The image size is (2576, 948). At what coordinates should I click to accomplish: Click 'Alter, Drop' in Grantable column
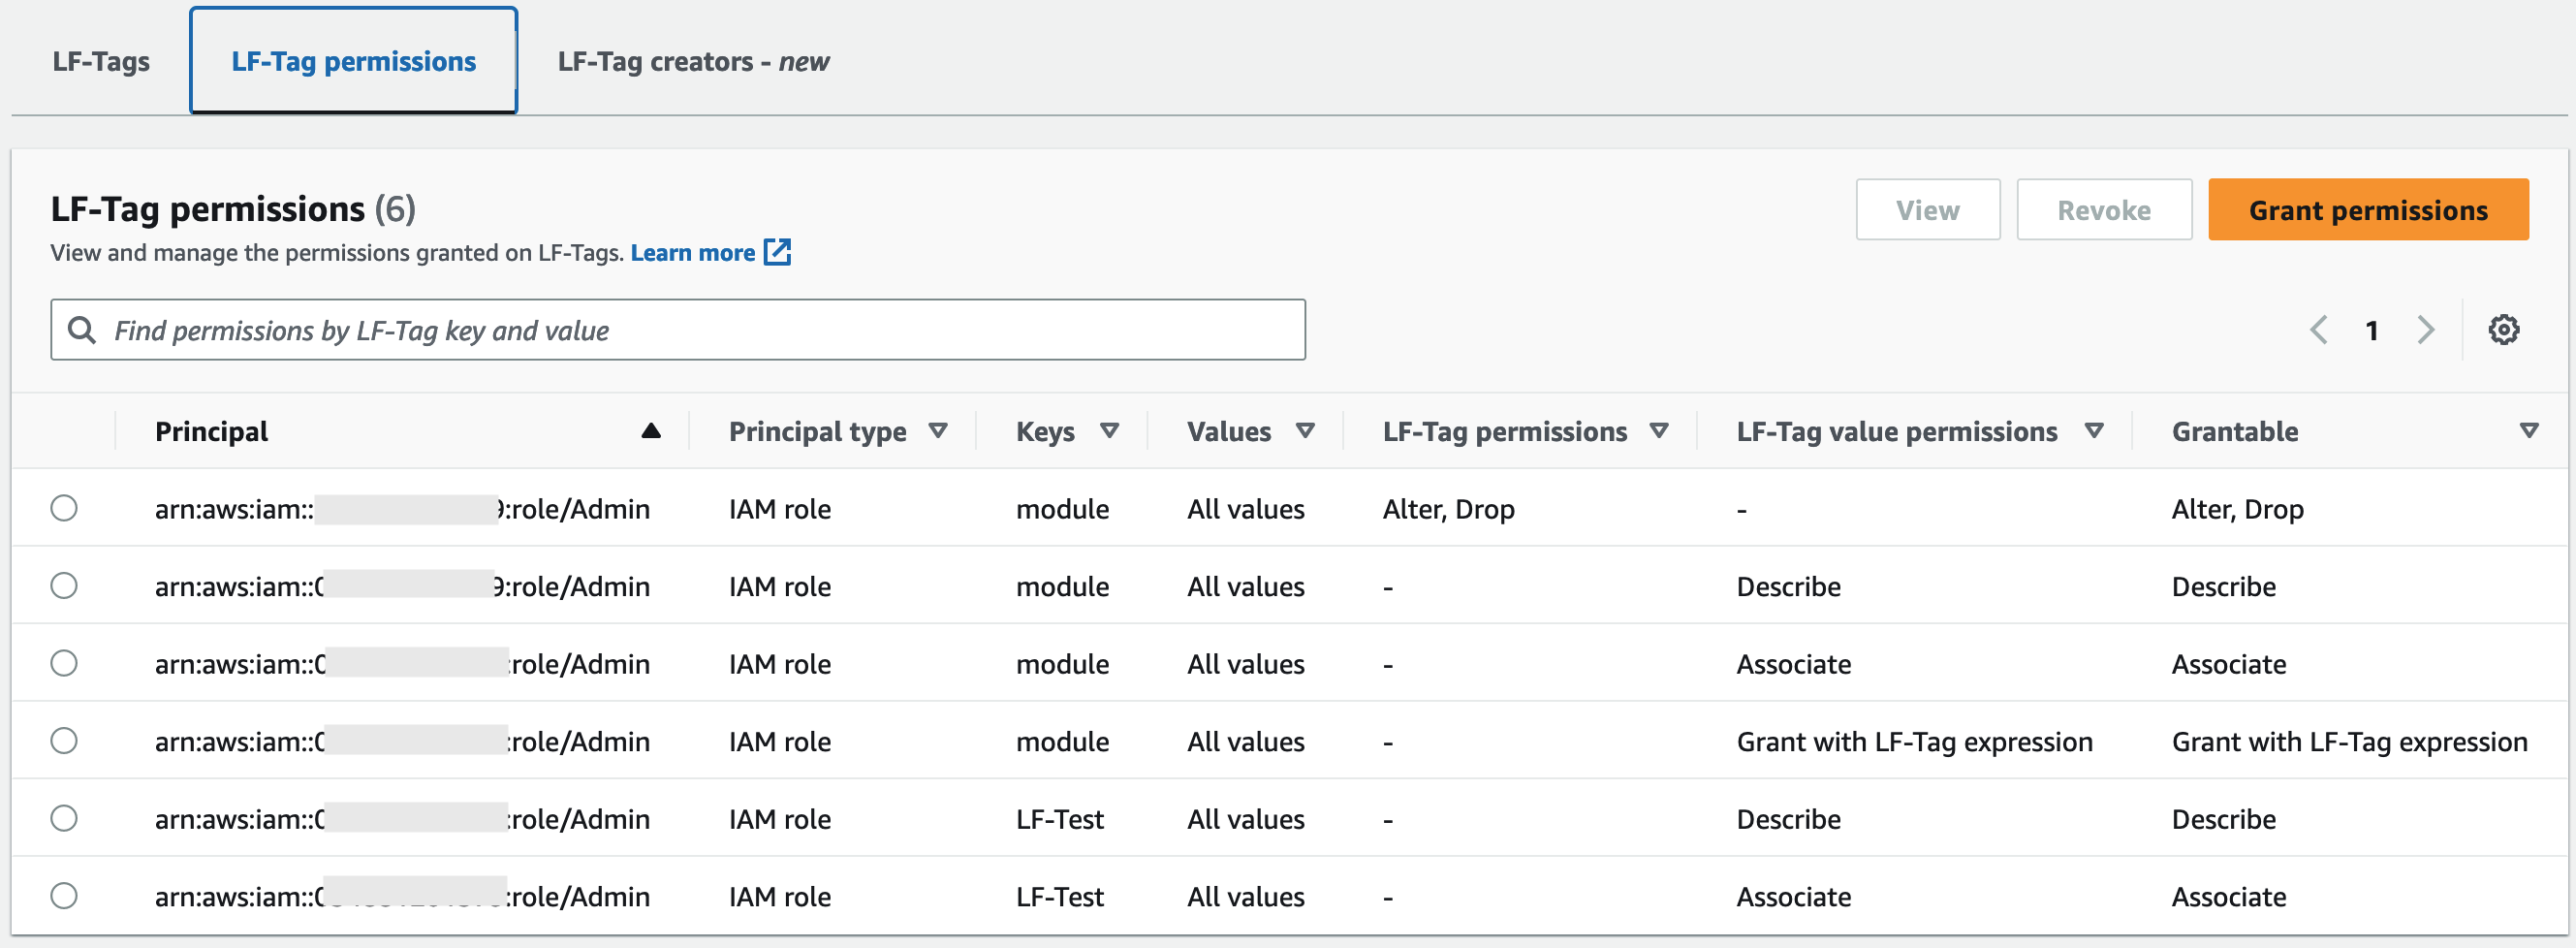pos(2237,509)
